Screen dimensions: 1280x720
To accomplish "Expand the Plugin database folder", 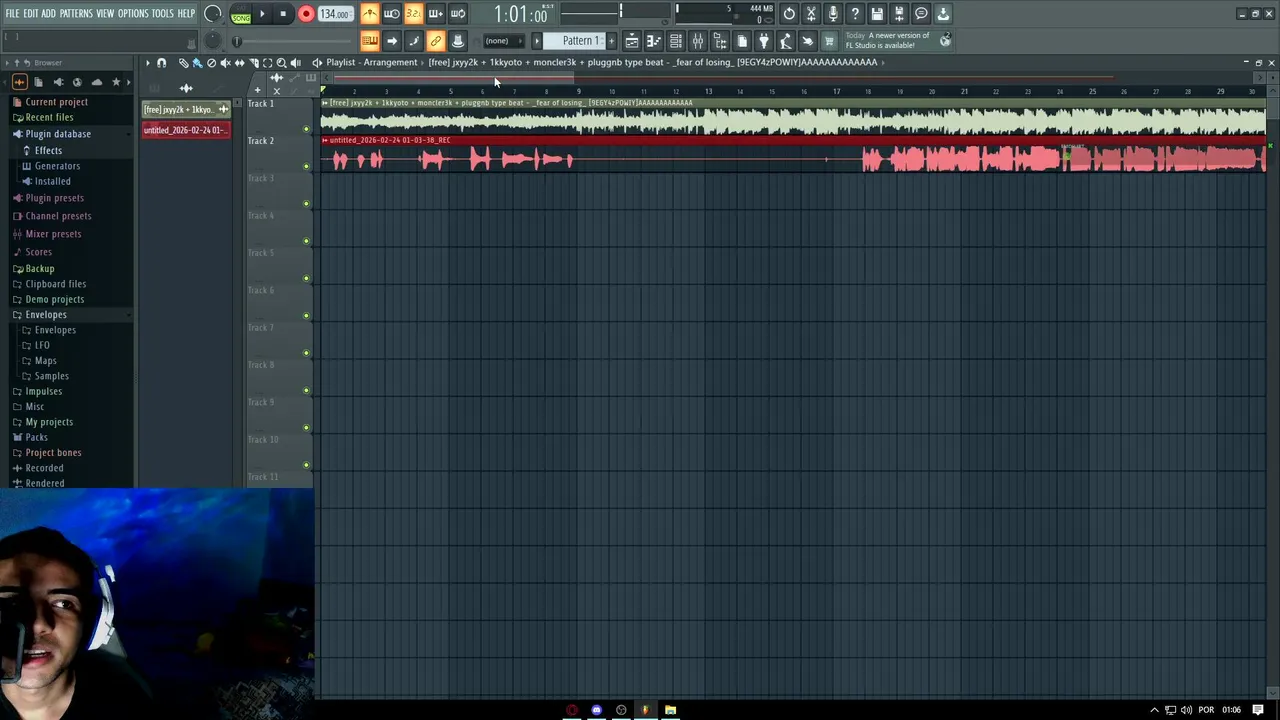I will [58, 134].
